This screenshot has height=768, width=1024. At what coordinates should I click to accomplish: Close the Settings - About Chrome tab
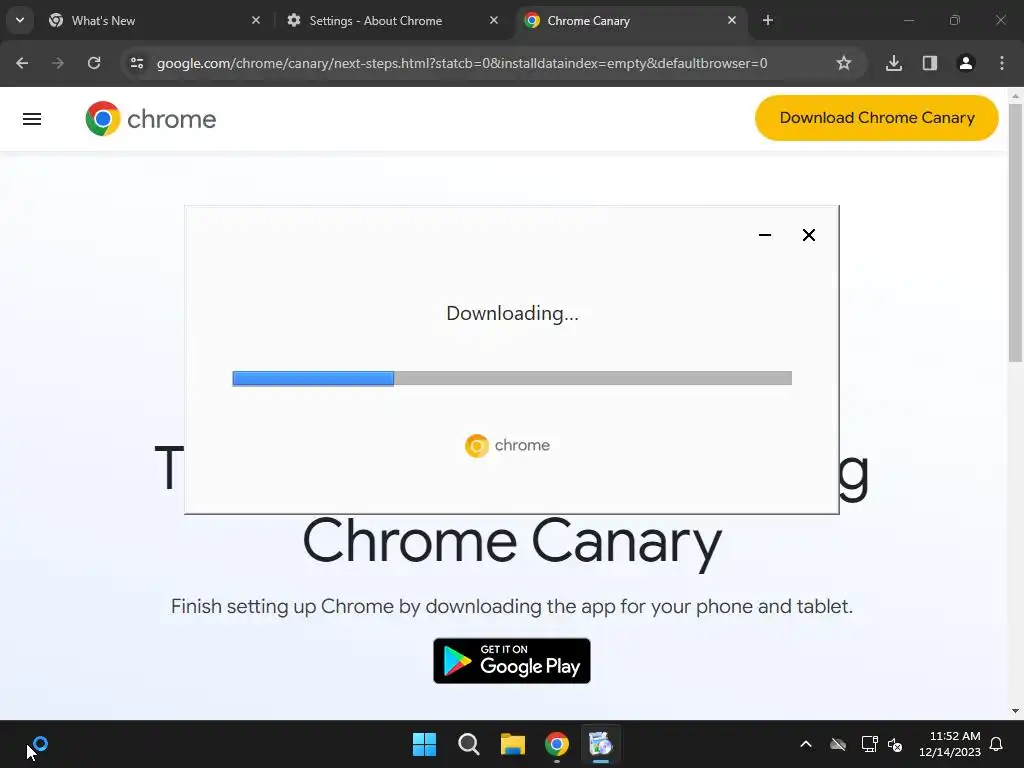coord(494,20)
